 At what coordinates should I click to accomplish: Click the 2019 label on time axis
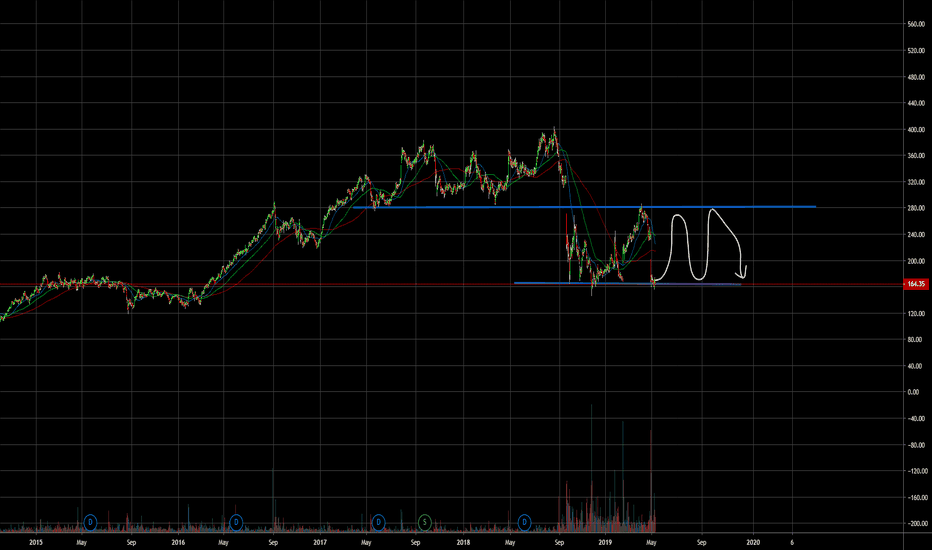pos(605,542)
